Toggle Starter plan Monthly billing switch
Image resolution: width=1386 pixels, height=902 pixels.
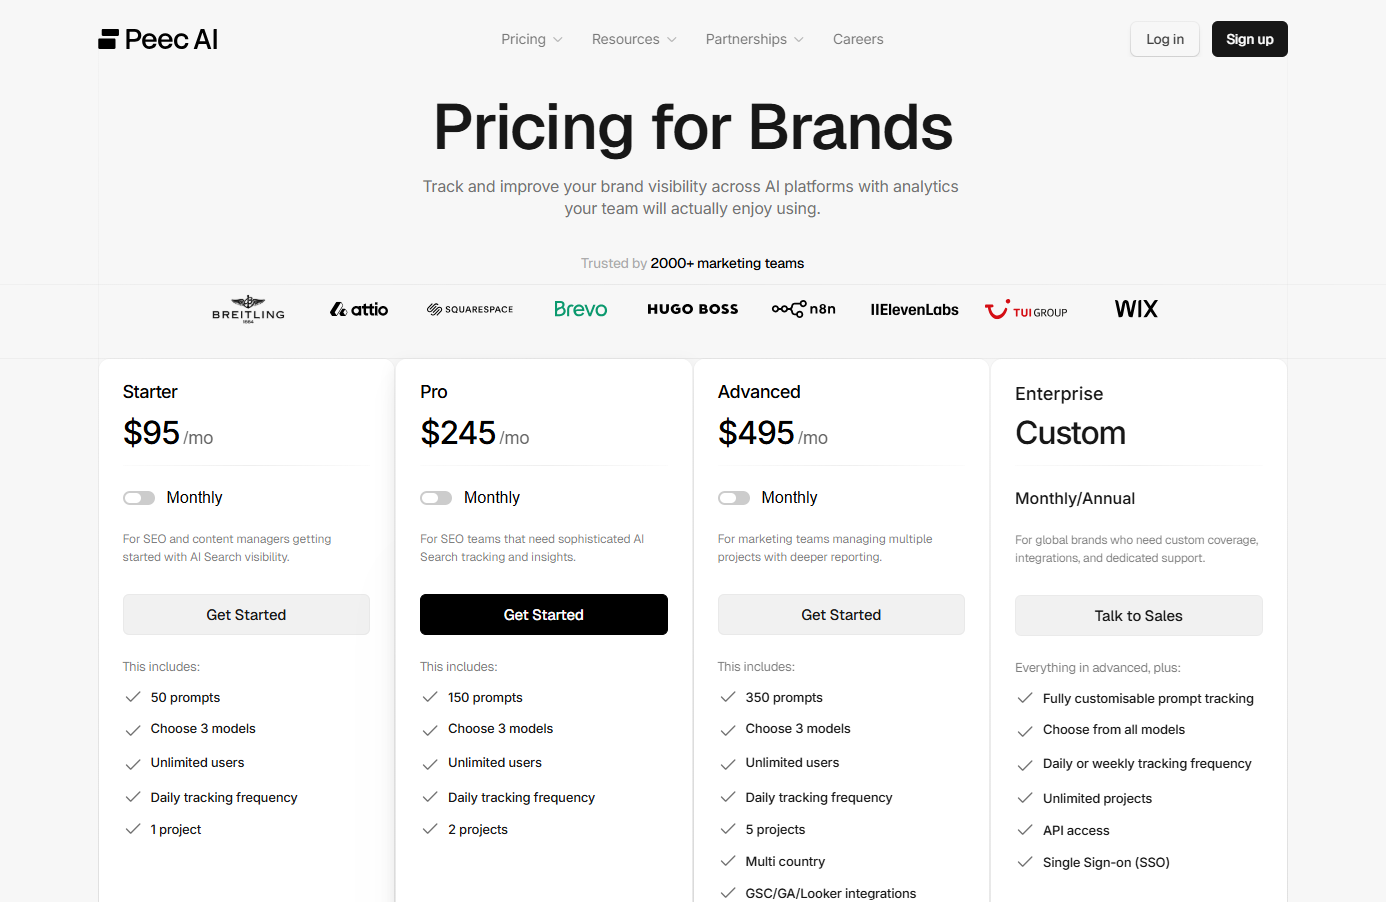coord(139,498)
